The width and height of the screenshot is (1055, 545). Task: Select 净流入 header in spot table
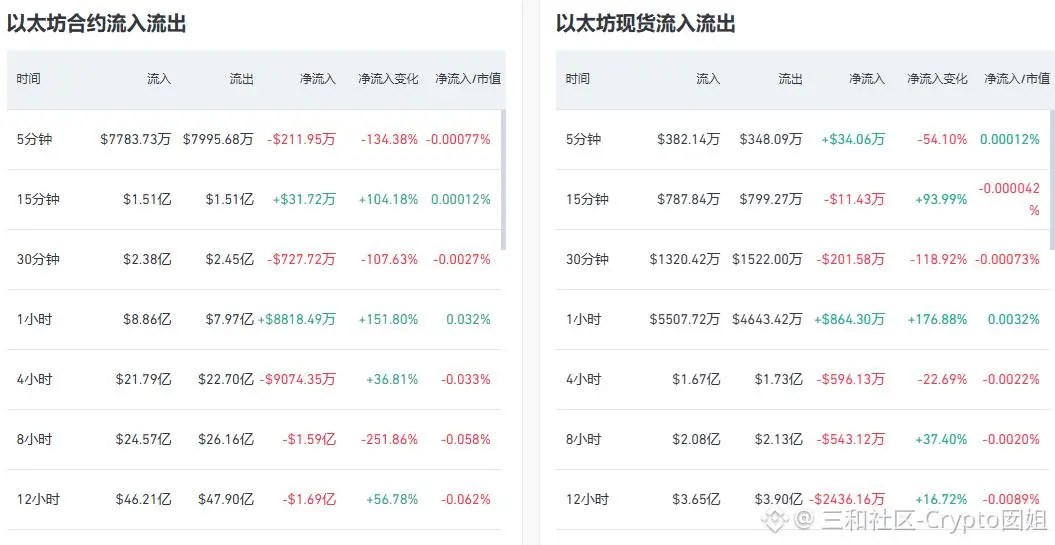867,79
